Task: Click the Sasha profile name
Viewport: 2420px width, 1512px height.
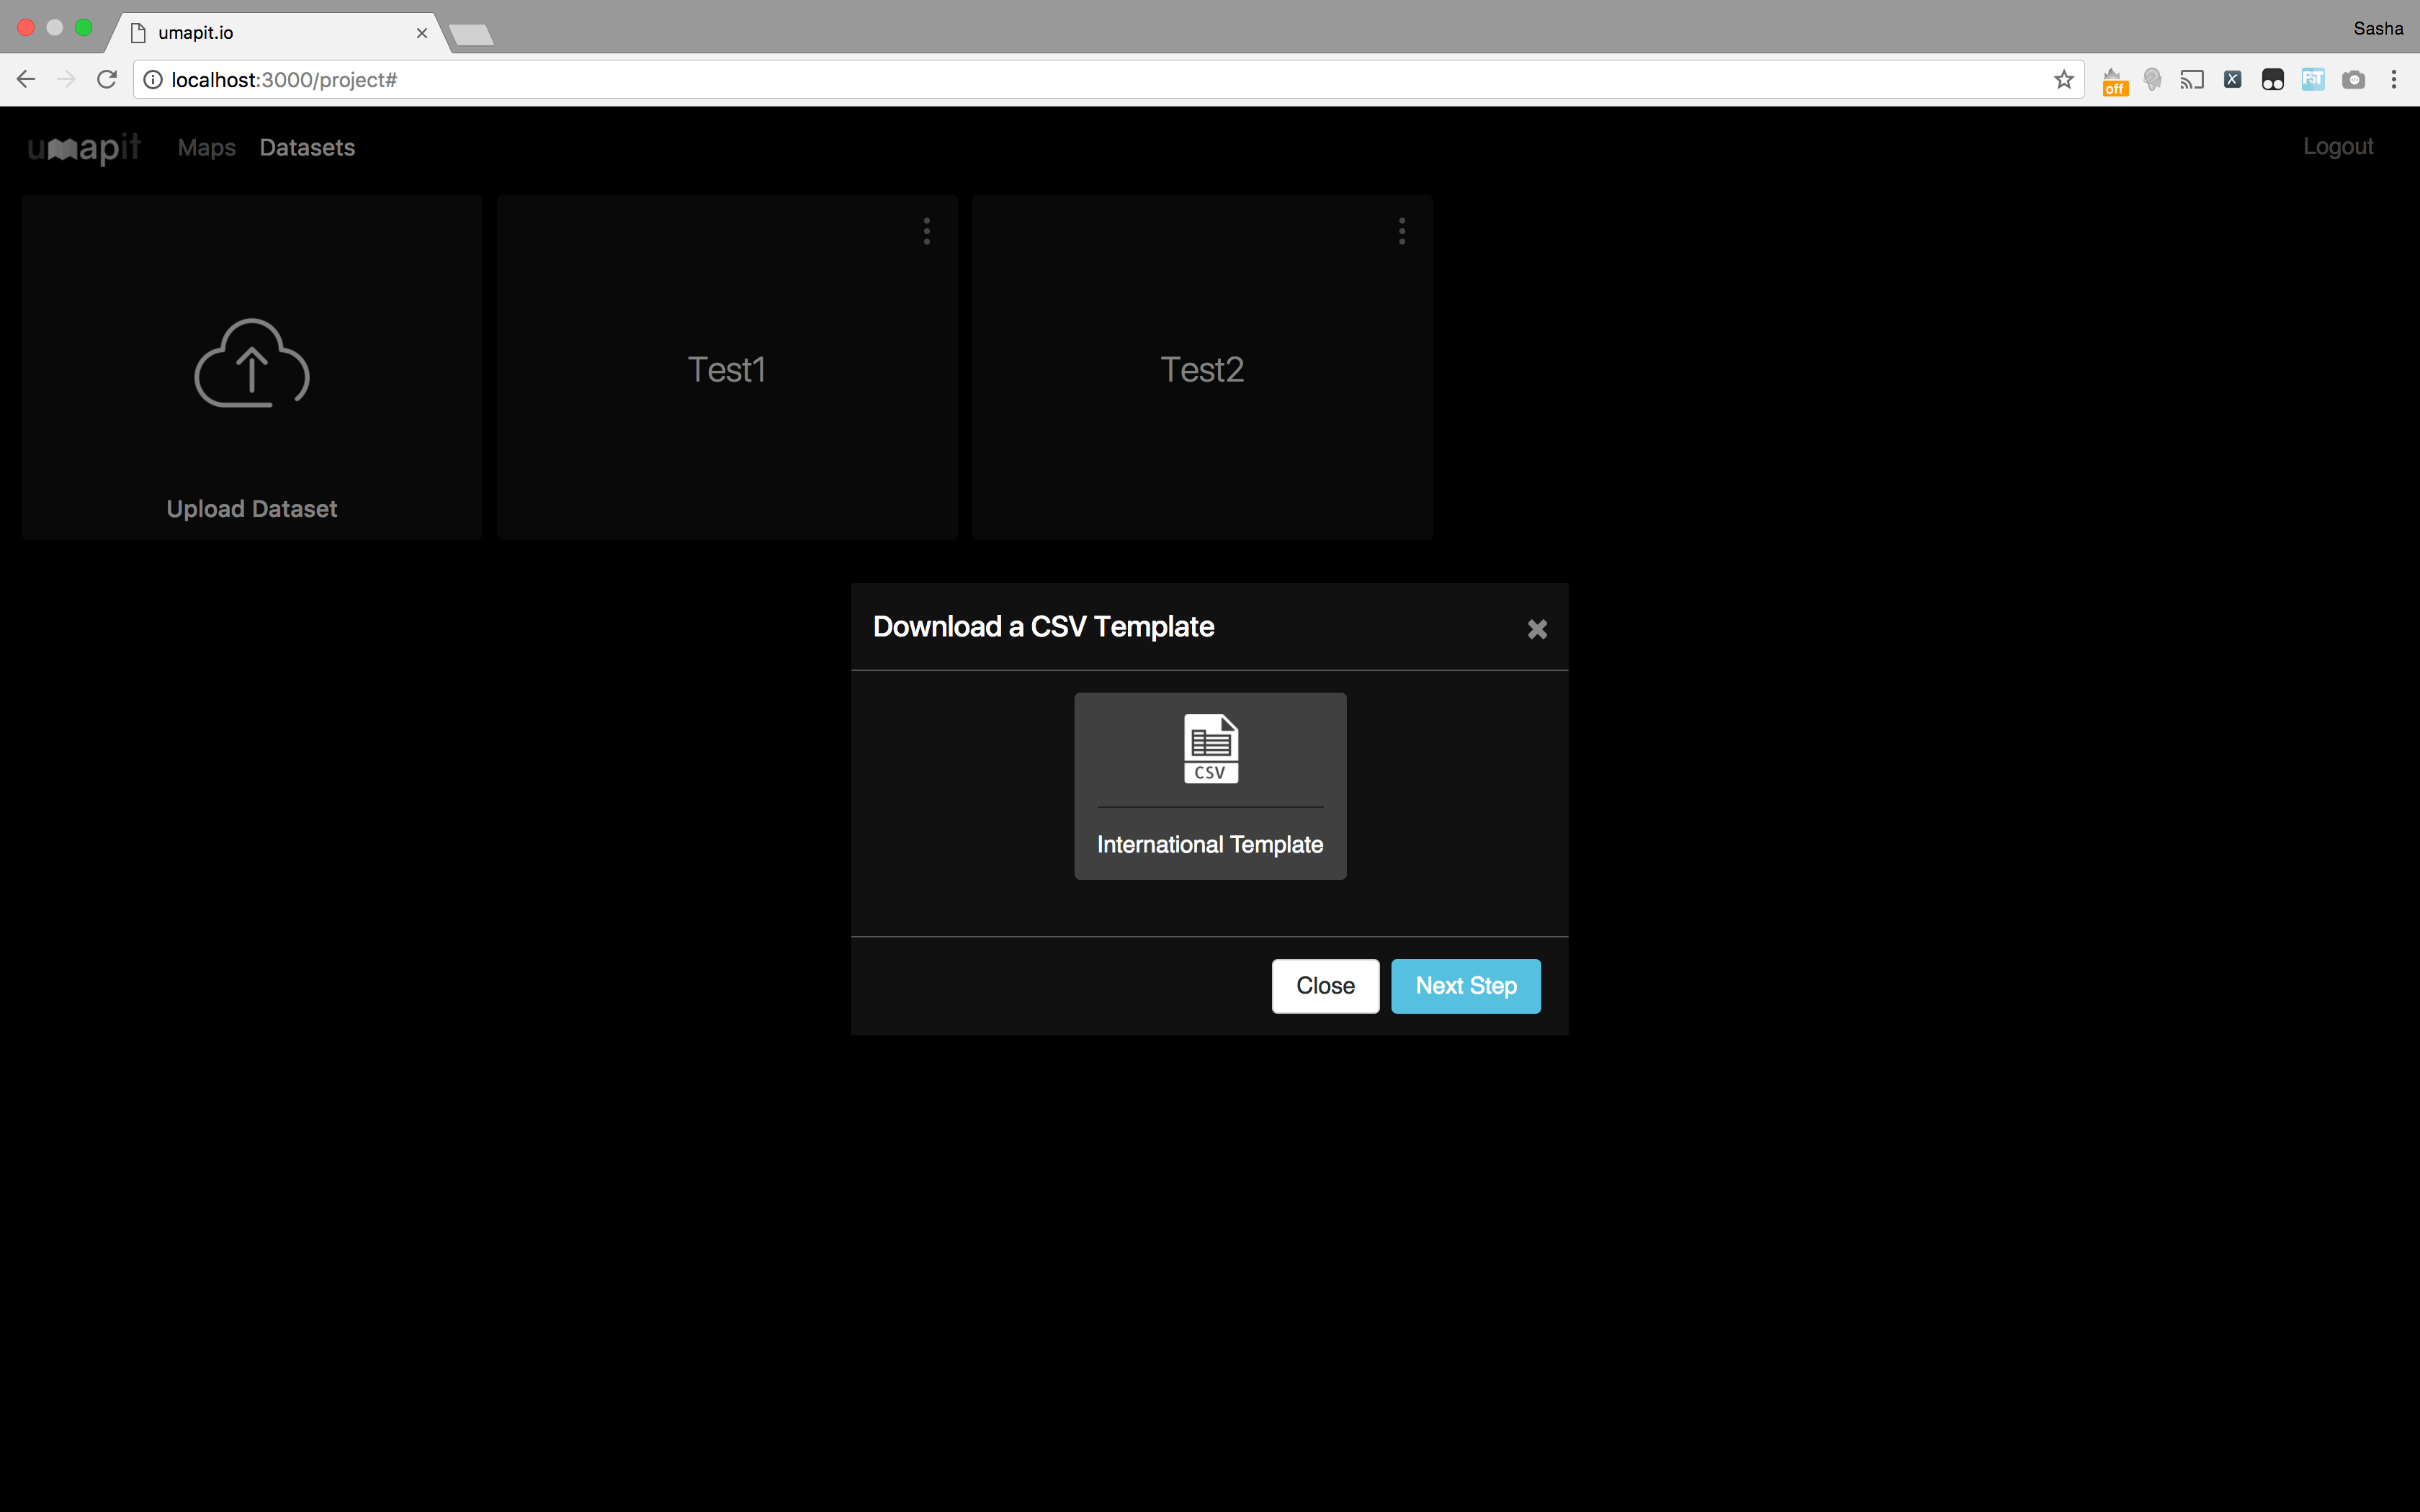Action: coord(2378,28)
